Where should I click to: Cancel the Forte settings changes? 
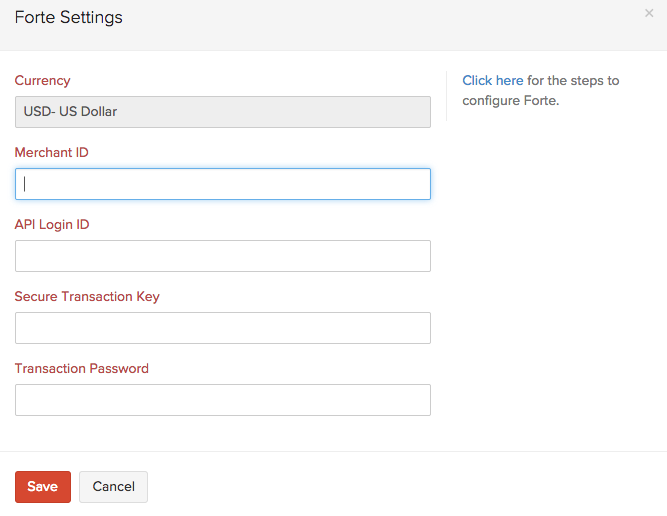113,486
